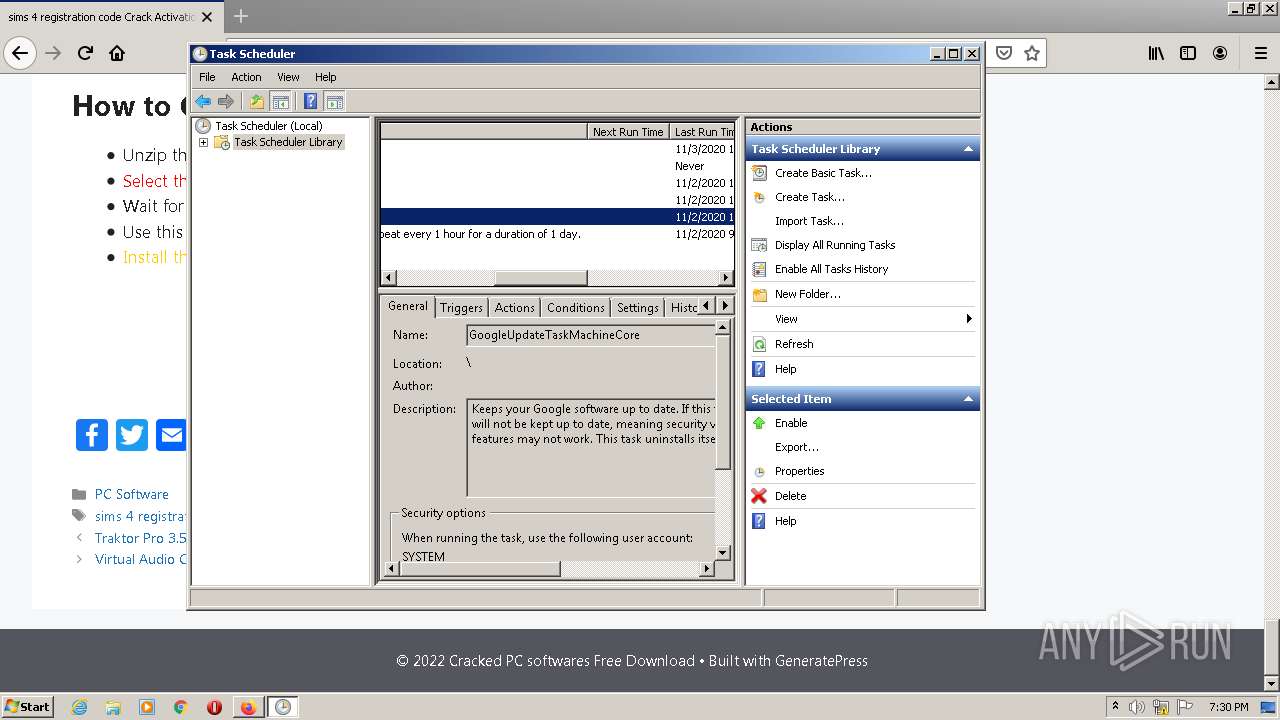The image size is (1280, 720).
Task: Collapse the Task Scheduler Library actions section
Action: coord(968,149)
